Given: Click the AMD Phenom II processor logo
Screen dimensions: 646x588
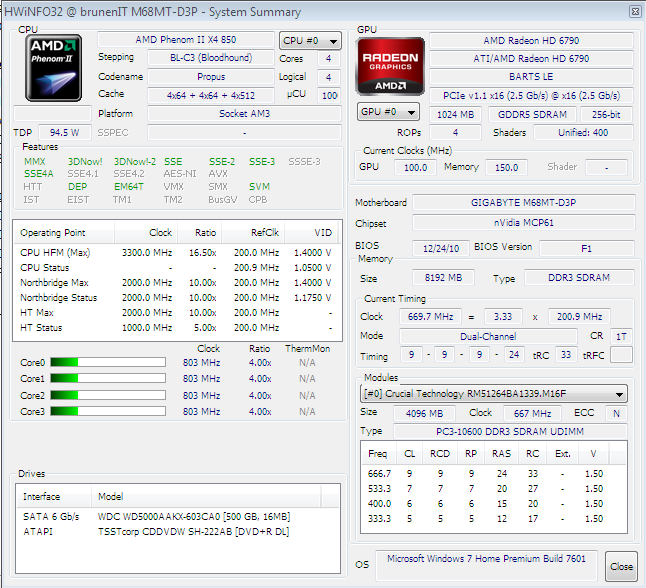Looking at the screenshot, I should click(x=54, y=68).
